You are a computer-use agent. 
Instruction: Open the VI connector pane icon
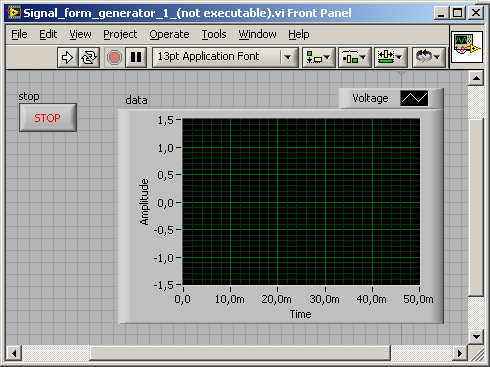467,47
